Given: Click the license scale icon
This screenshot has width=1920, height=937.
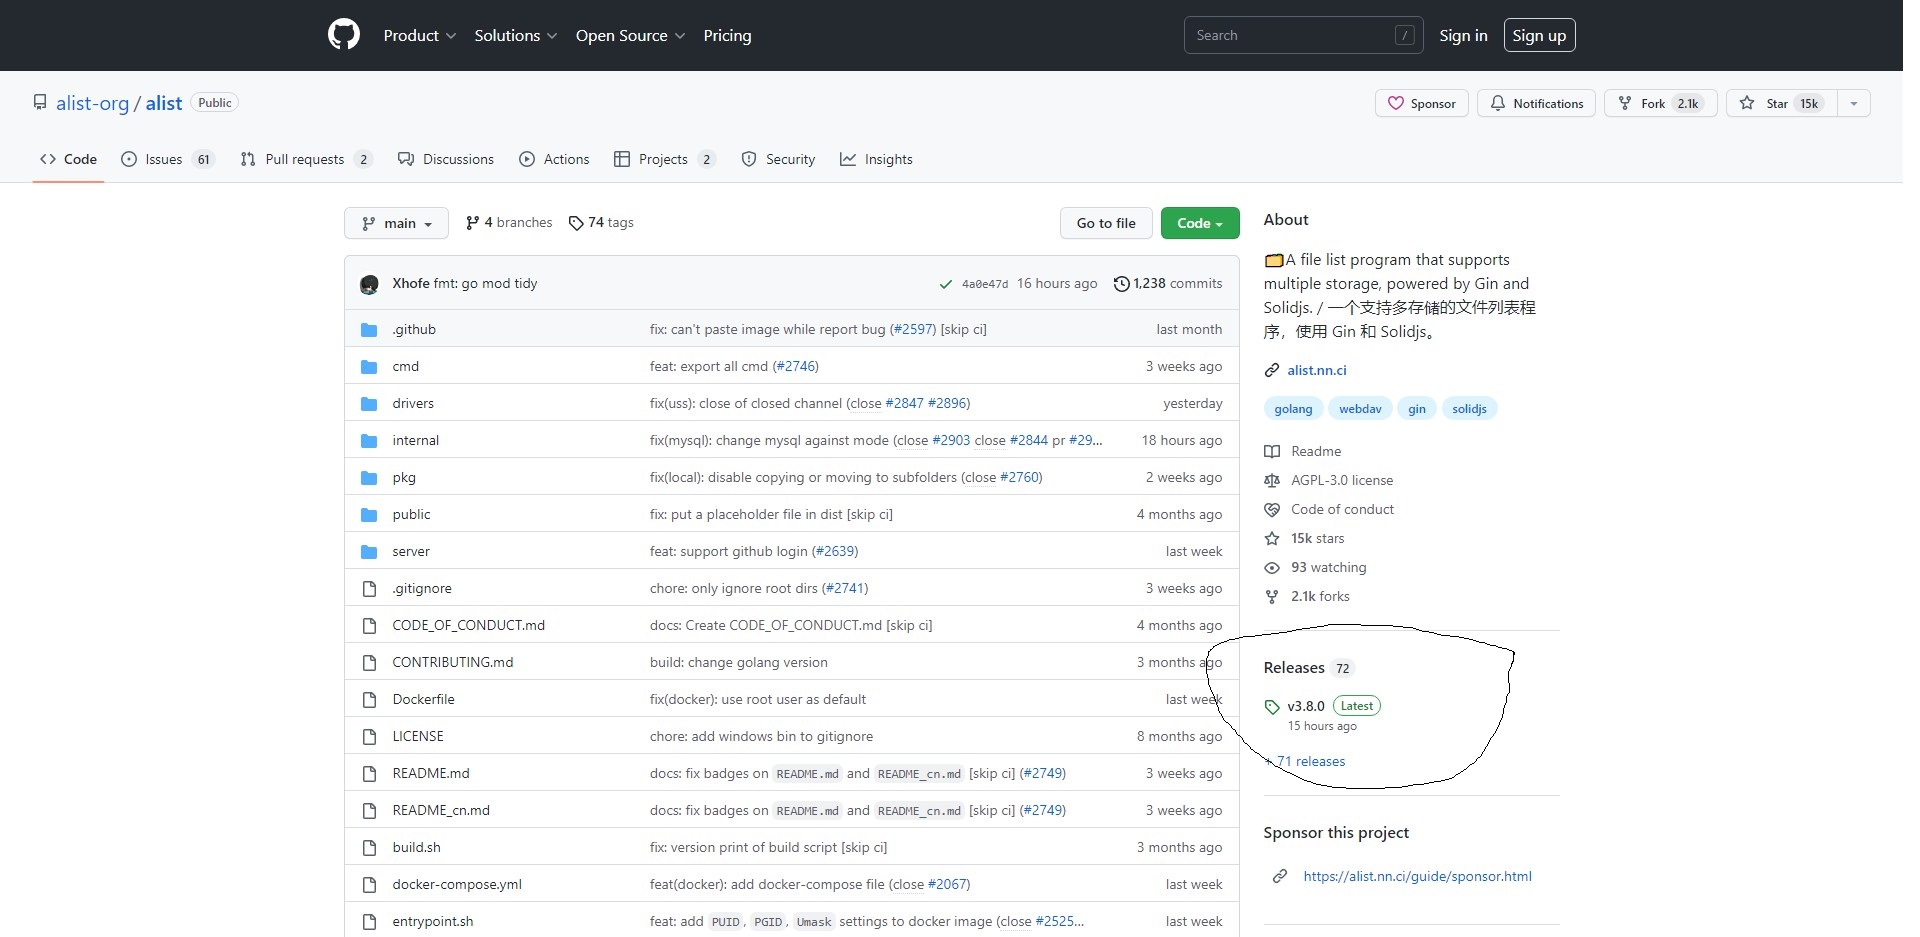Looking at the screenshot, I should 1272,480.
